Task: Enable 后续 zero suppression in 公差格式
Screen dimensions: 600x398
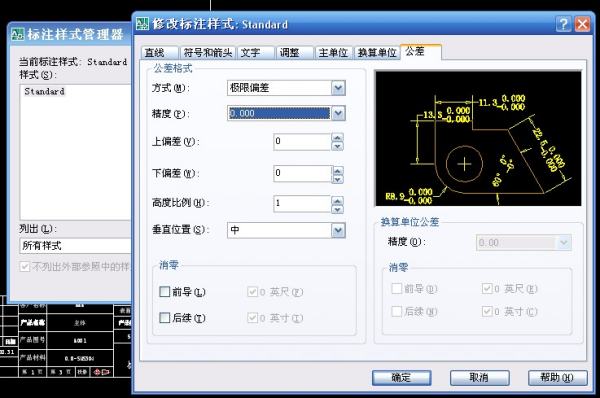Action: [165, 318]
